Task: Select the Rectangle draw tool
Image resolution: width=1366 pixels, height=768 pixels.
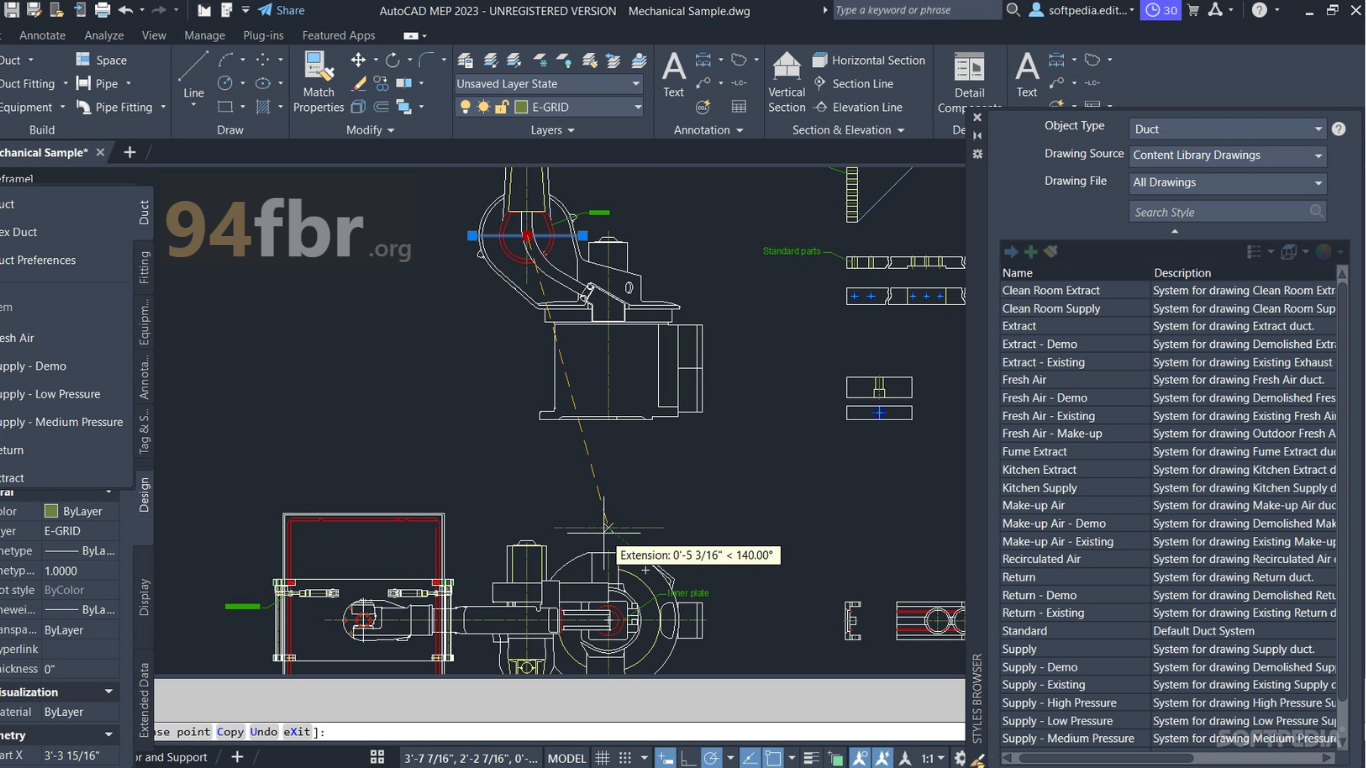Action: [226, 107]
